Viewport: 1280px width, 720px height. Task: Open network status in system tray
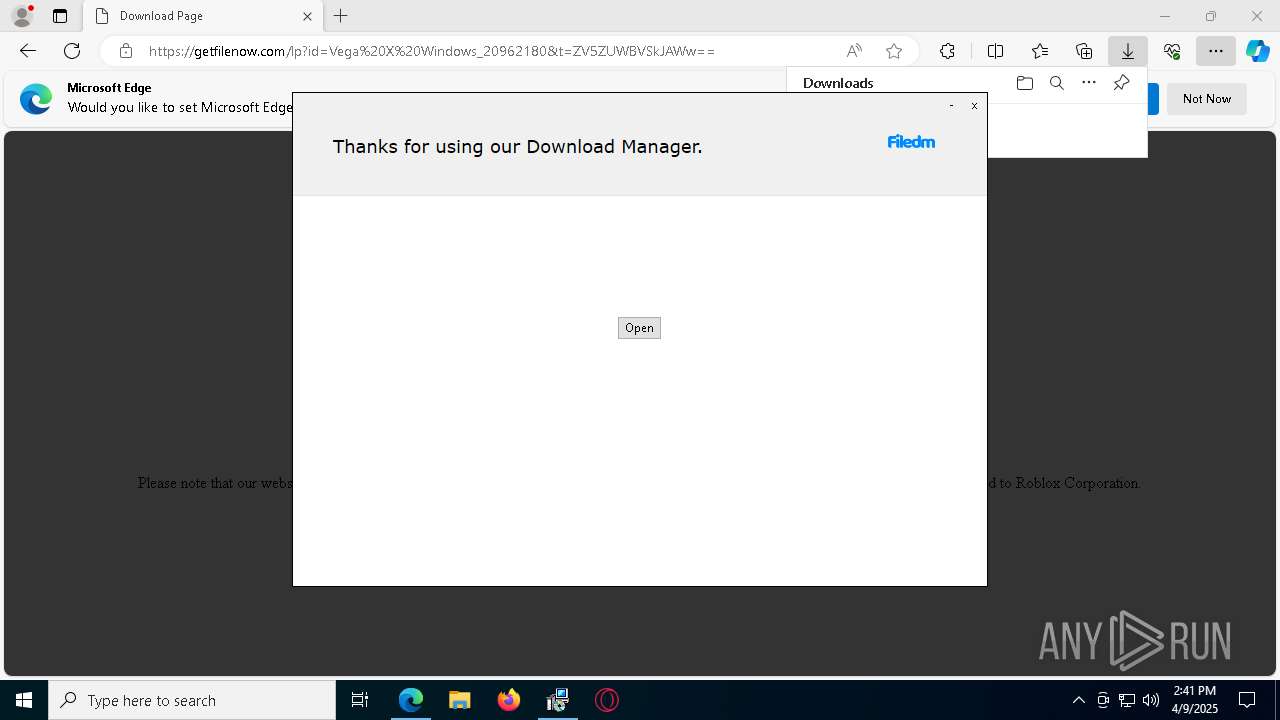(x=1127, y=700)
